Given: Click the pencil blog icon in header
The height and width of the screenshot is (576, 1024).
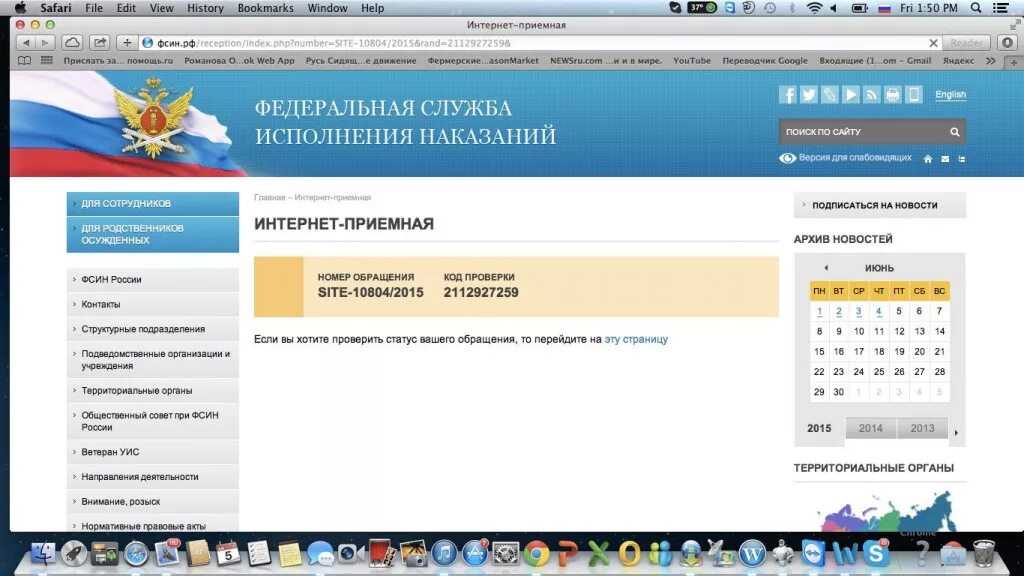Looking at the screenshot, I should point(829,95).
